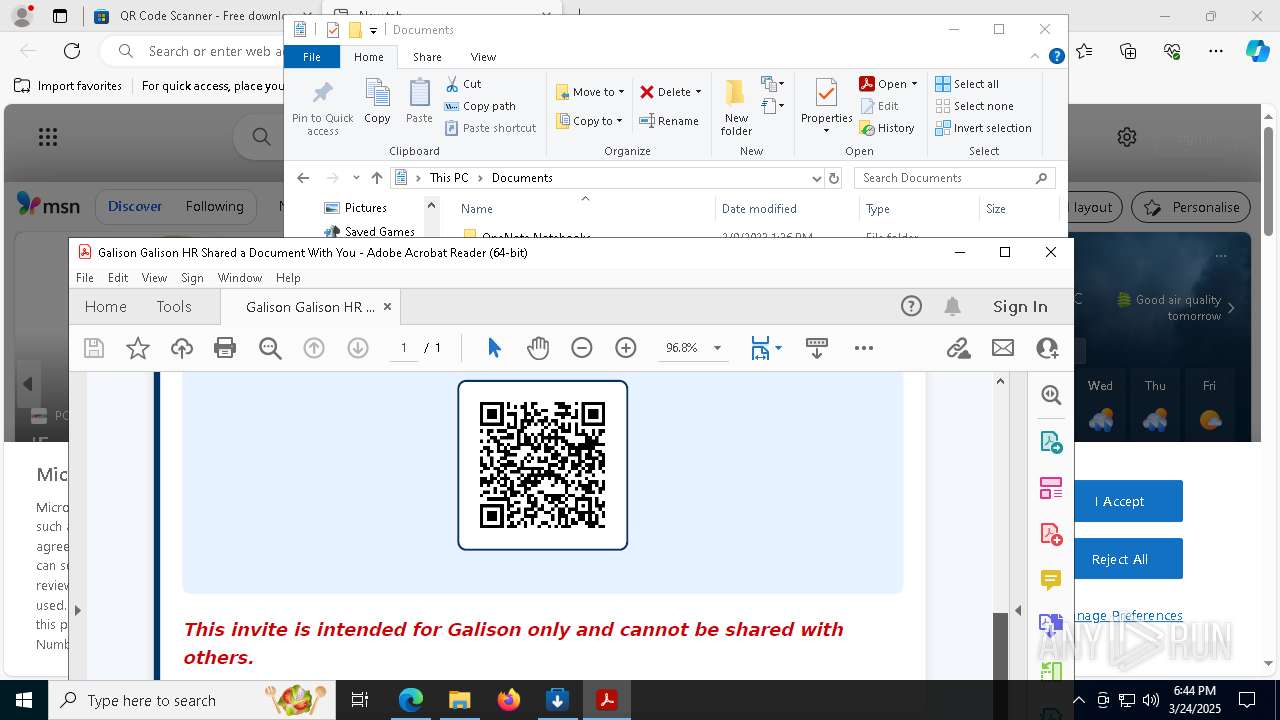
Task: Activate the Hand pan tool
Action: [x=538, y=348]
